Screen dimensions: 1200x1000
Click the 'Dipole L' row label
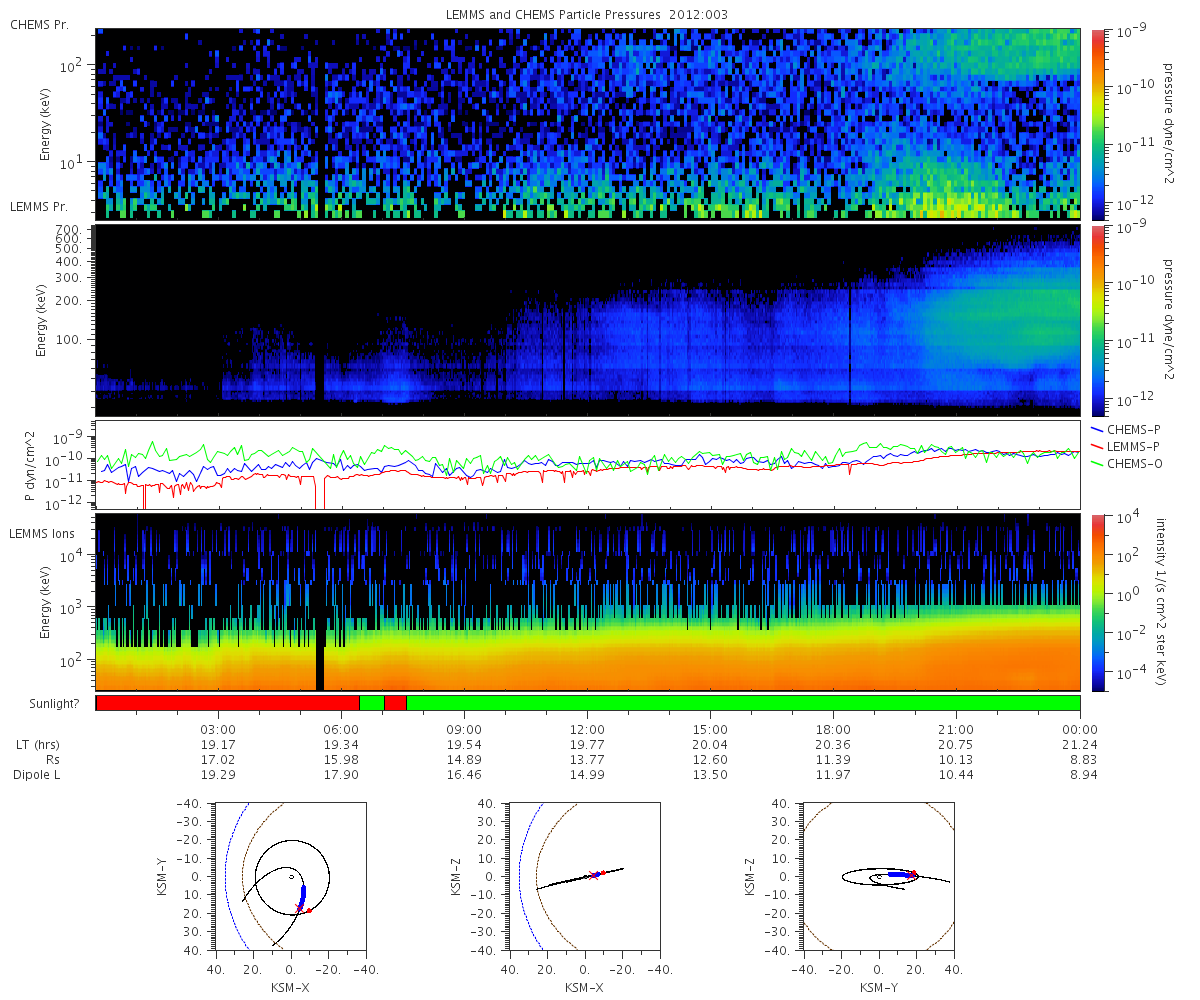pos(39,775)
